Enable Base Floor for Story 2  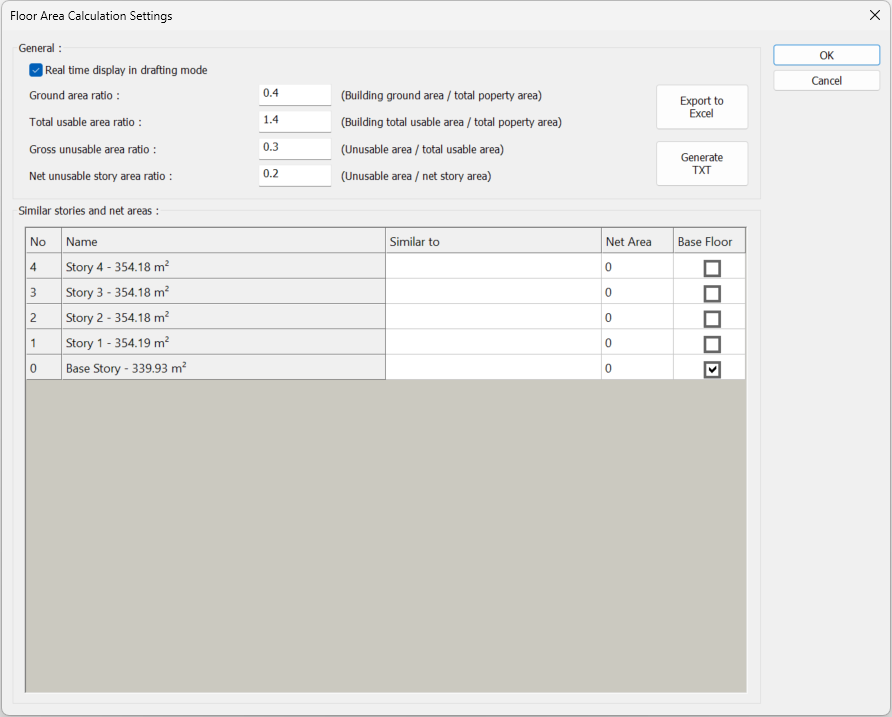point(711,319)
